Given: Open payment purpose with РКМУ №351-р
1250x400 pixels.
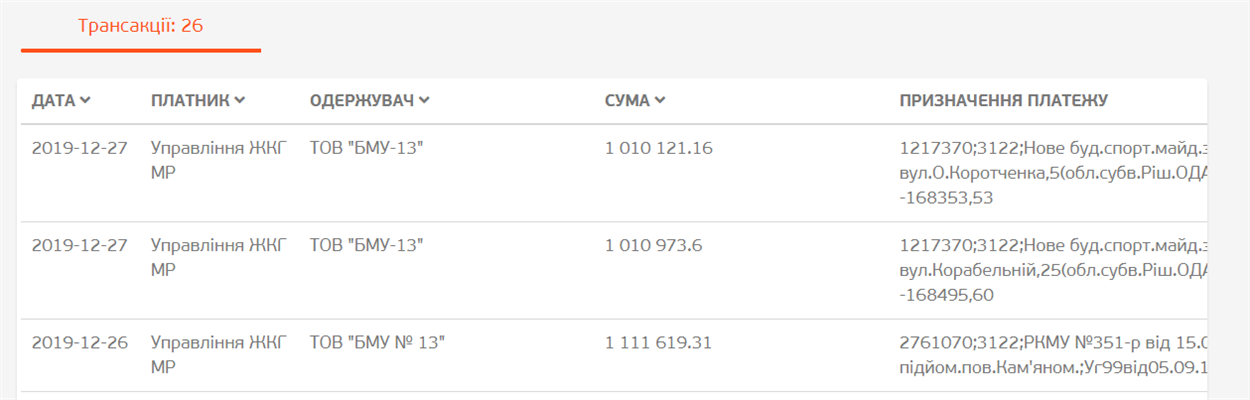Looking at the screenshot, I should coord(1055,355).
